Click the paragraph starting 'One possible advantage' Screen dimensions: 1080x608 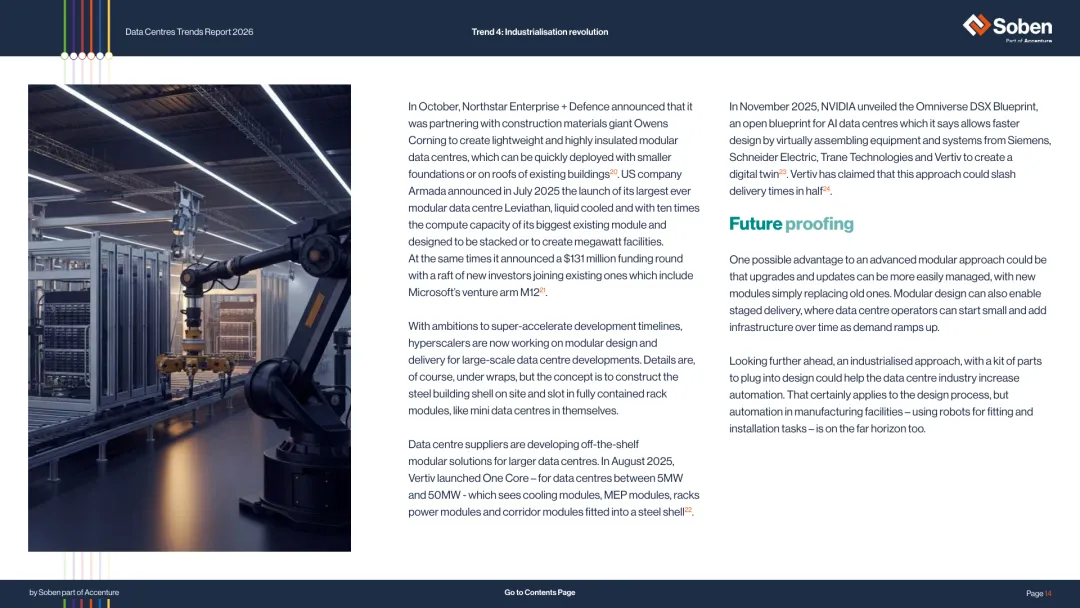pos(888,293)
